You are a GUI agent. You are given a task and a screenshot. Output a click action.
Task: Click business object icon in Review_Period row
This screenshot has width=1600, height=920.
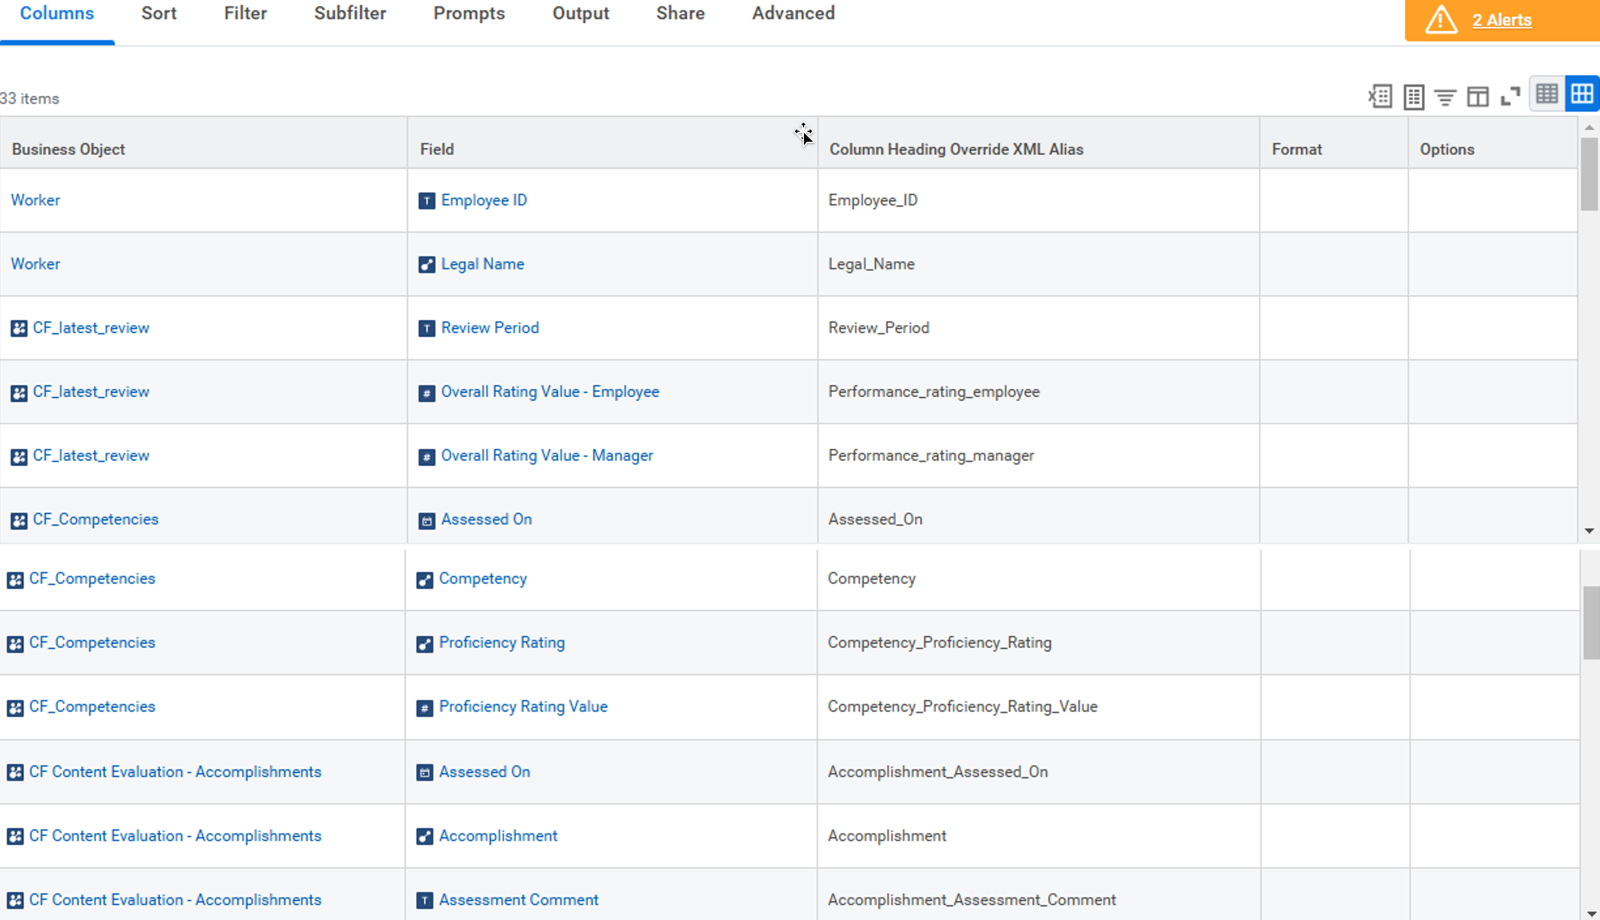(19, 329)
